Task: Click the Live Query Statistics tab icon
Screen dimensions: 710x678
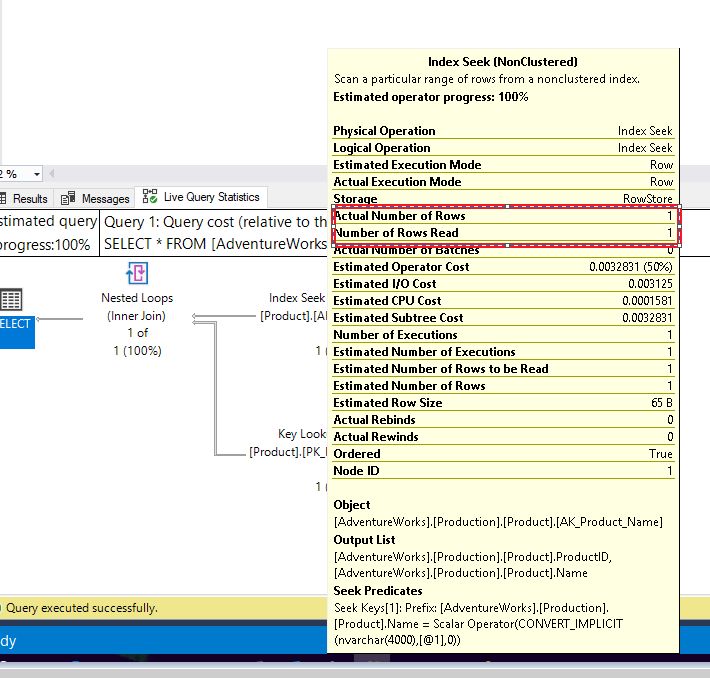Action: pyautogui.click(x=150, y=197)
